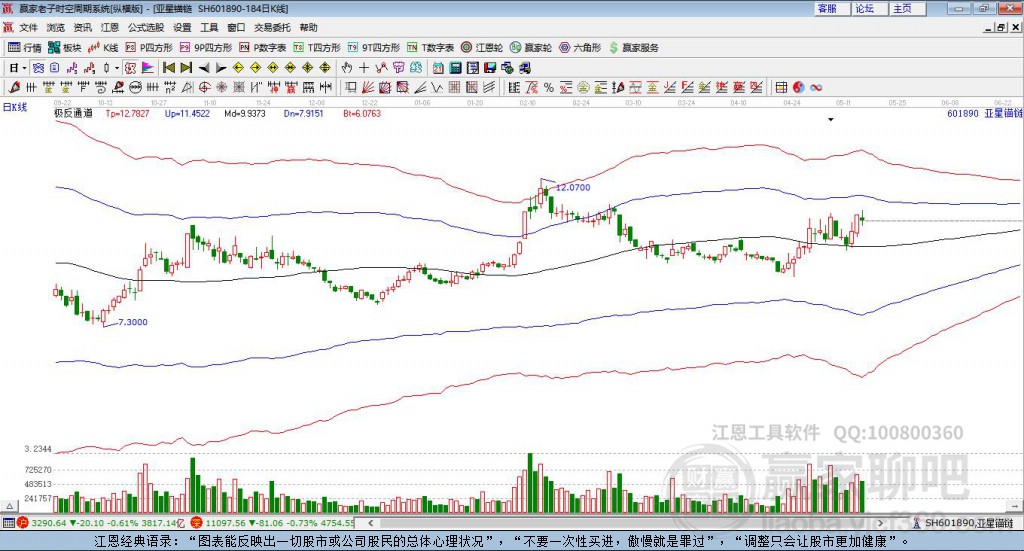Click the 7.3000 low price label

133,322
